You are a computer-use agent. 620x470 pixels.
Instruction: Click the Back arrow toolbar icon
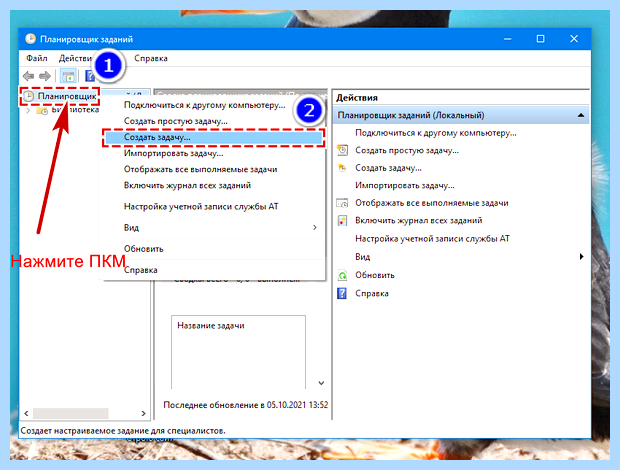pyautogui.click(x=28, y=76)
